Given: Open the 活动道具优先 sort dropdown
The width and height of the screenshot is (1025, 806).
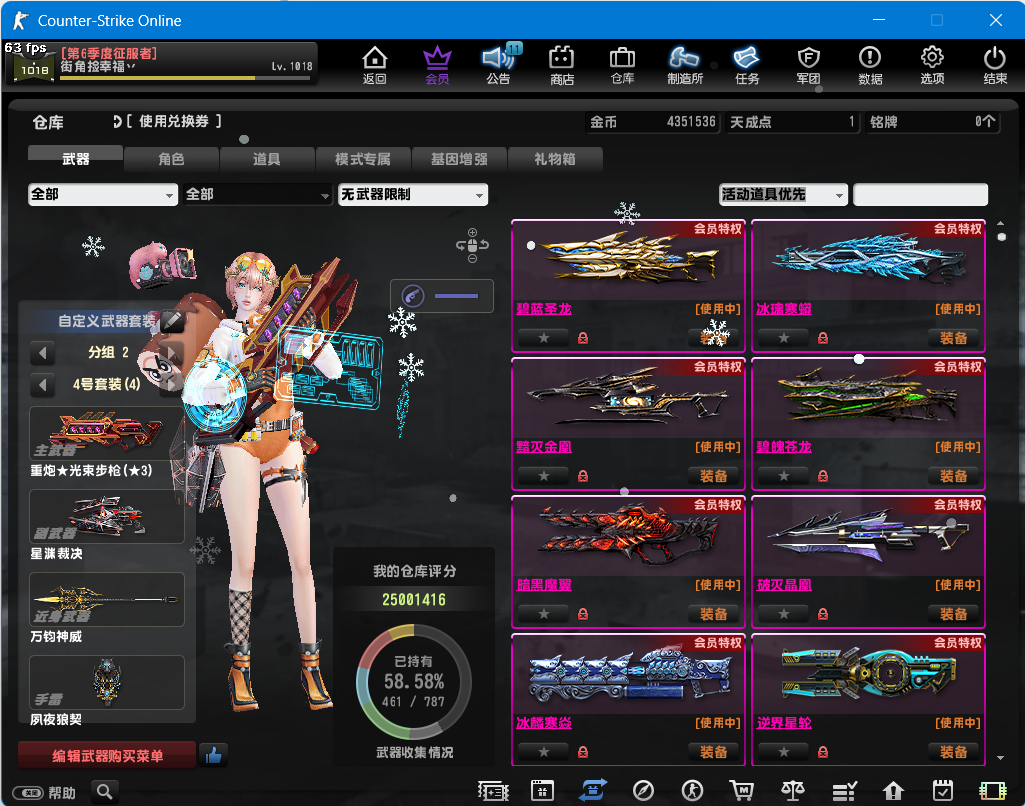Looking at the screenshot, I should point(782,195).
